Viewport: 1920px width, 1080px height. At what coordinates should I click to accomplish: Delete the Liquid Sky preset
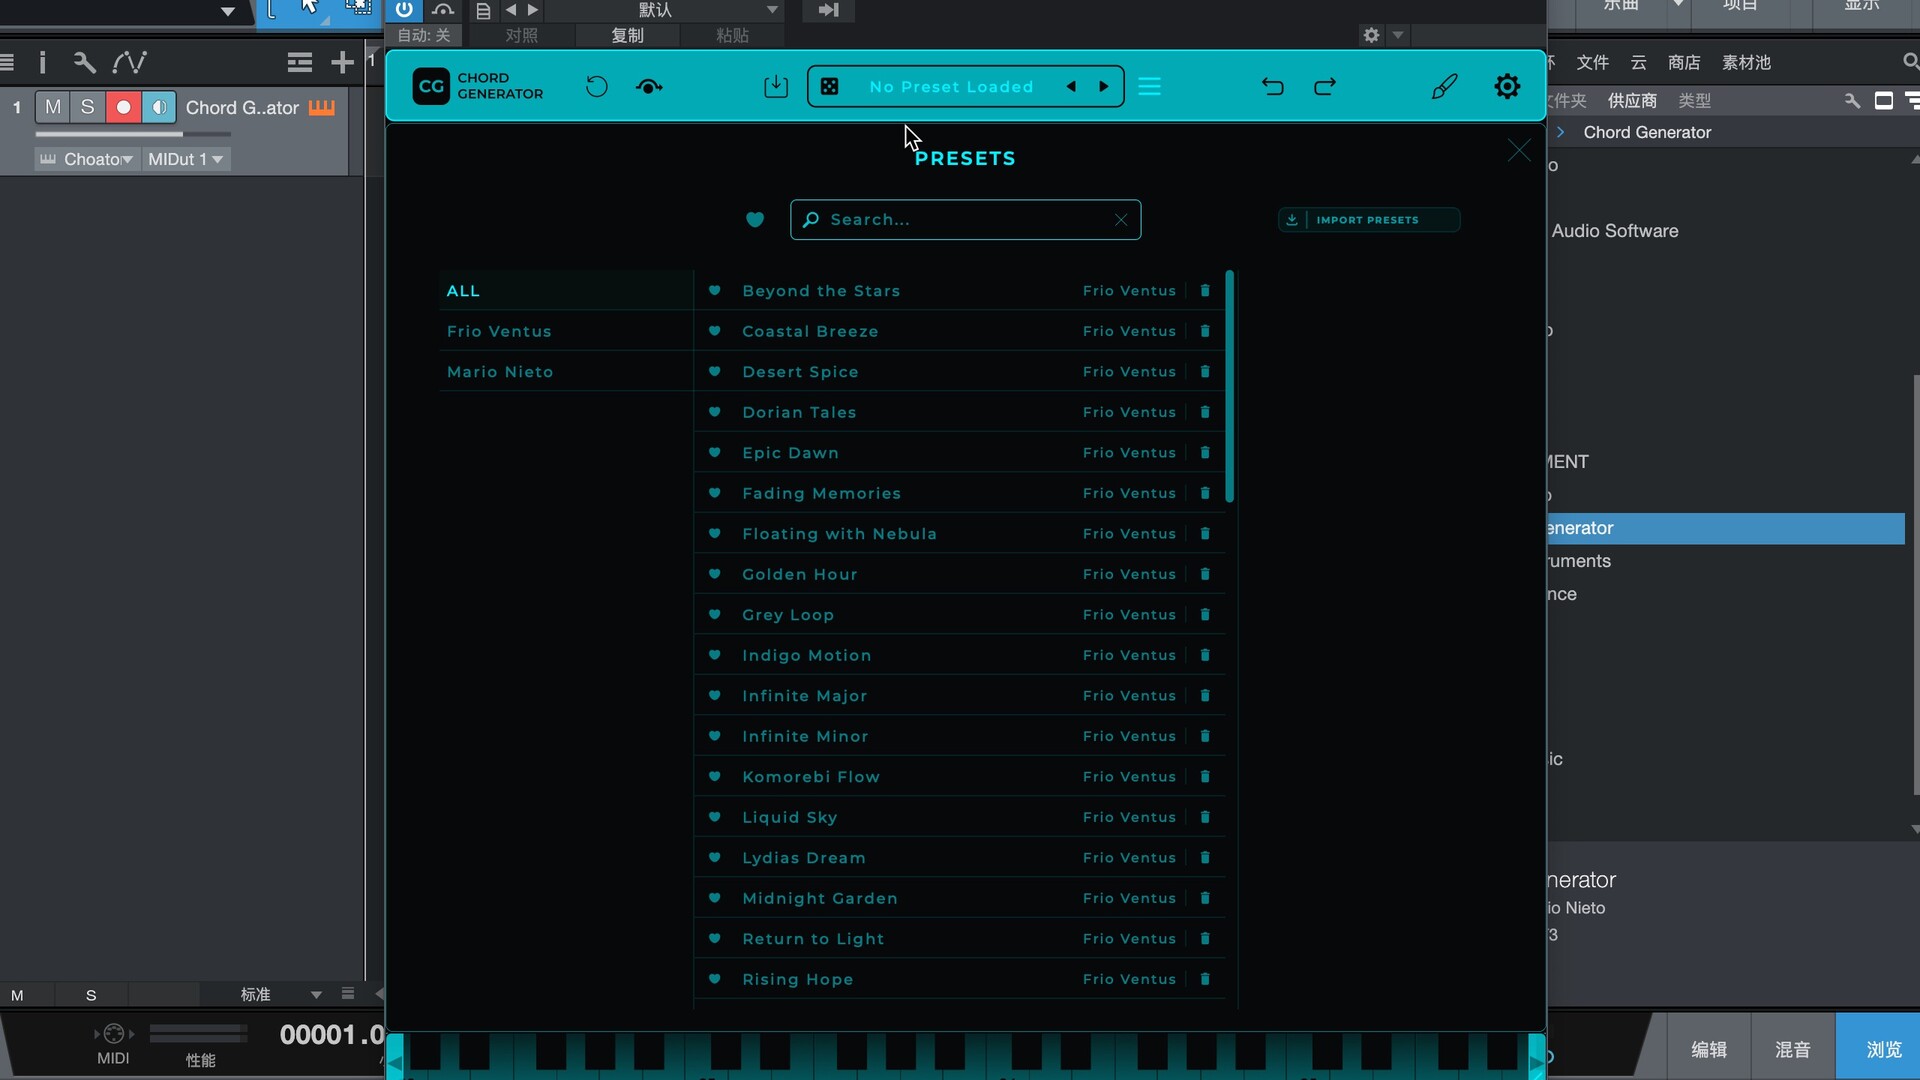pos(1205,817)
